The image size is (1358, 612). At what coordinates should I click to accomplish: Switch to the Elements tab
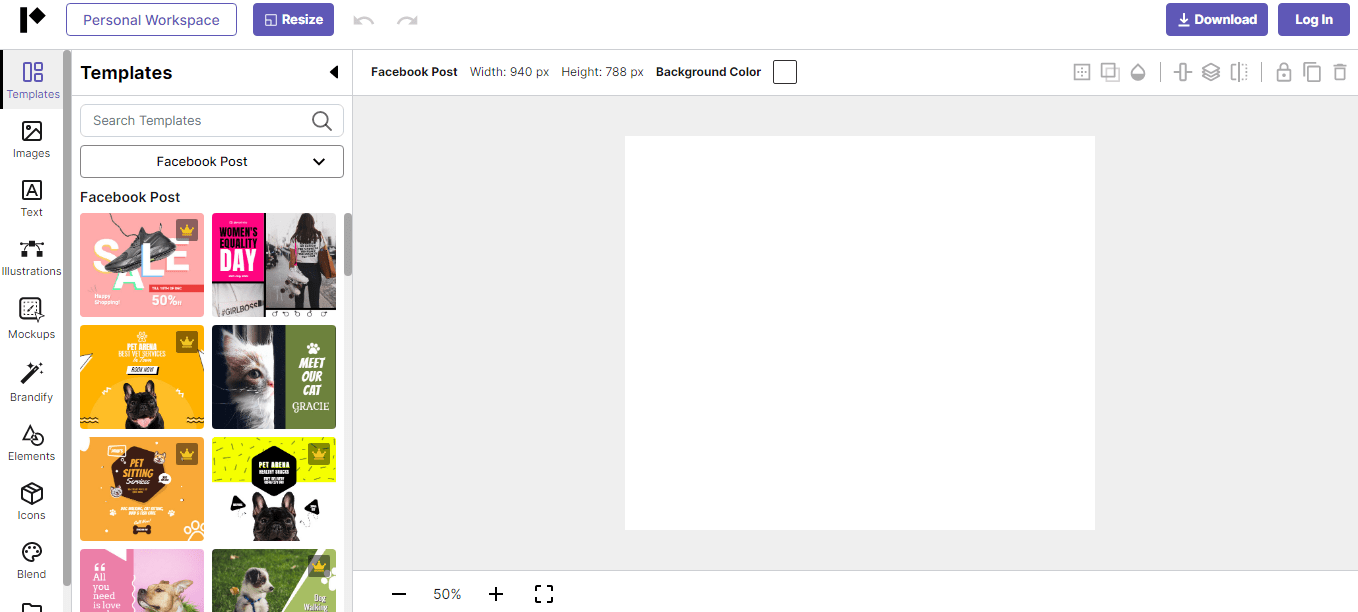point(32,443)
